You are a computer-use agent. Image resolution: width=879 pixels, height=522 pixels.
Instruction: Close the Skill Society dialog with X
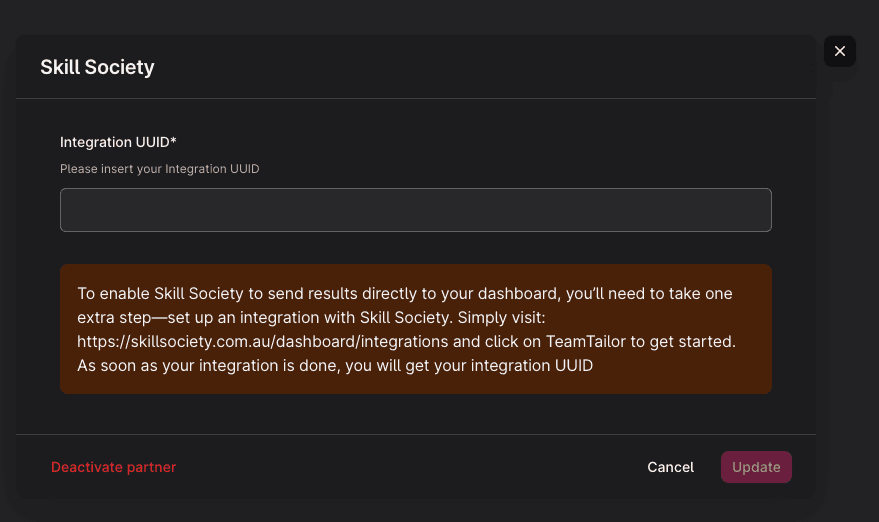(x=839, y=51)
